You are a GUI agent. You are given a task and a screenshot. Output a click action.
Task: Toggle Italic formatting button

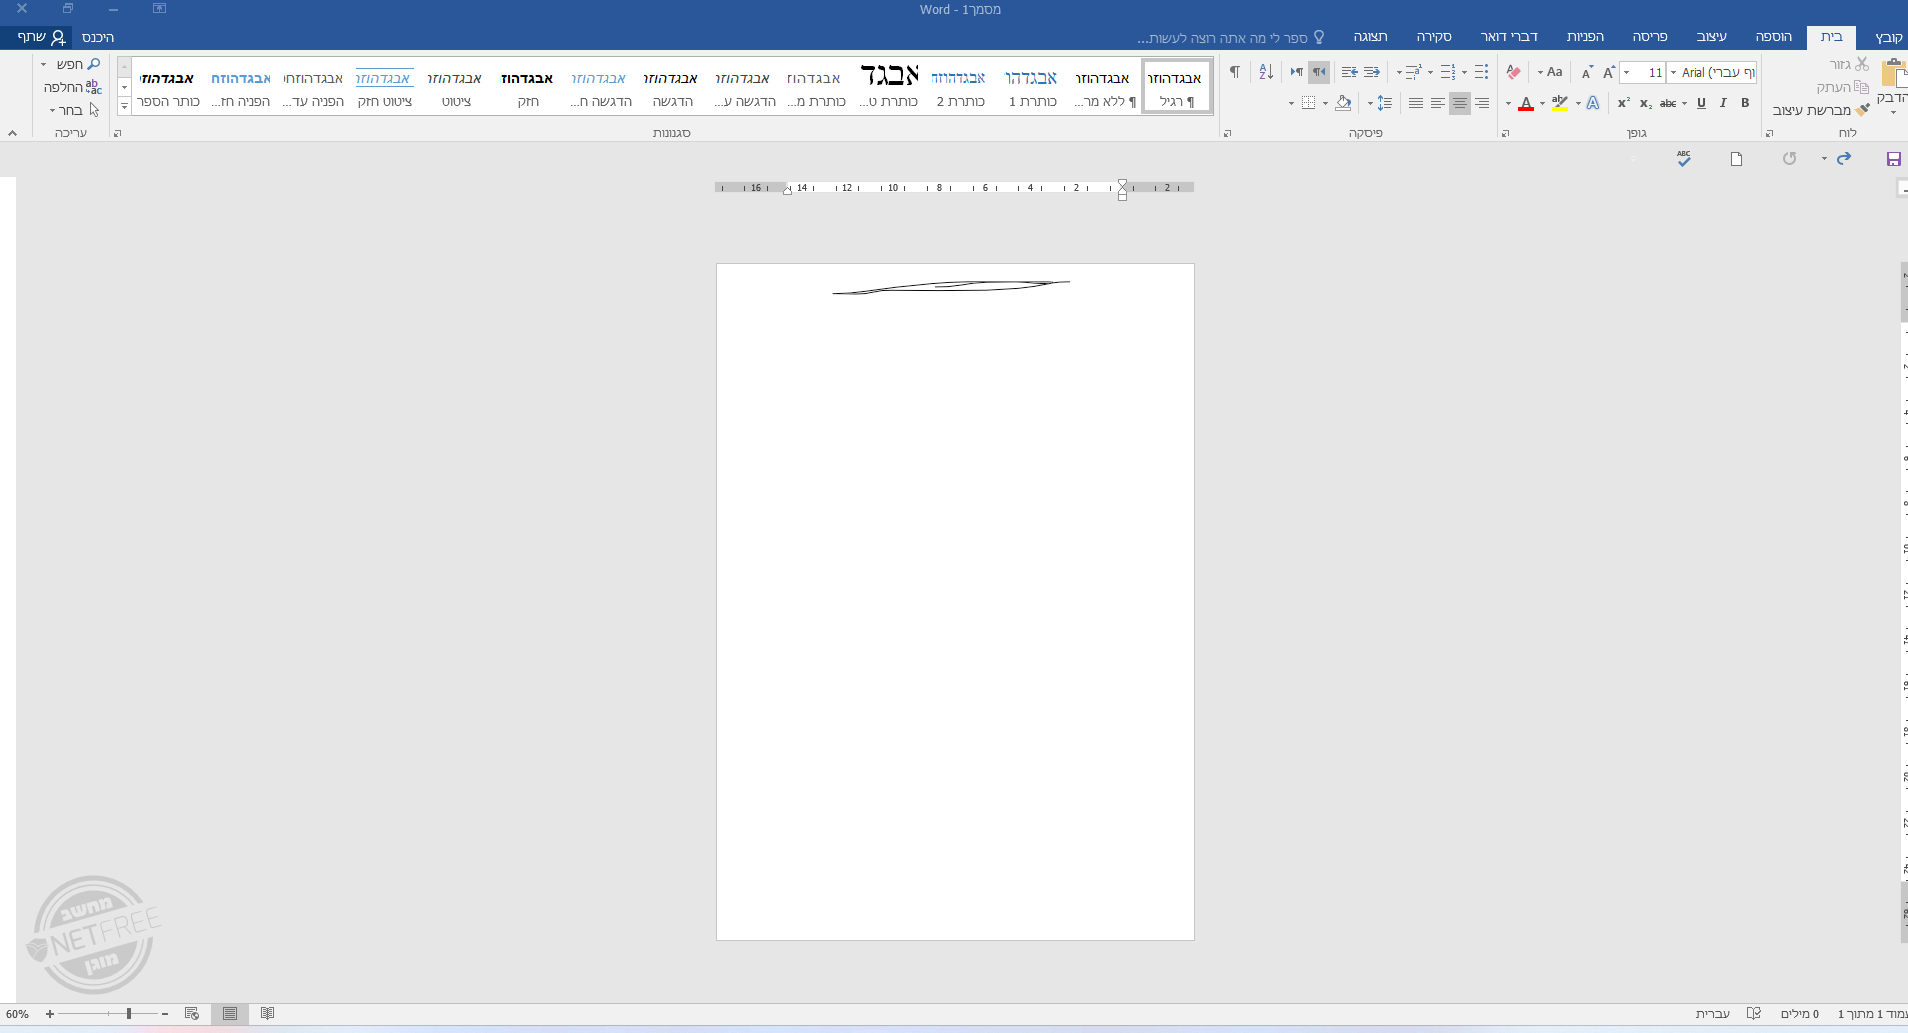[1723, 103]
